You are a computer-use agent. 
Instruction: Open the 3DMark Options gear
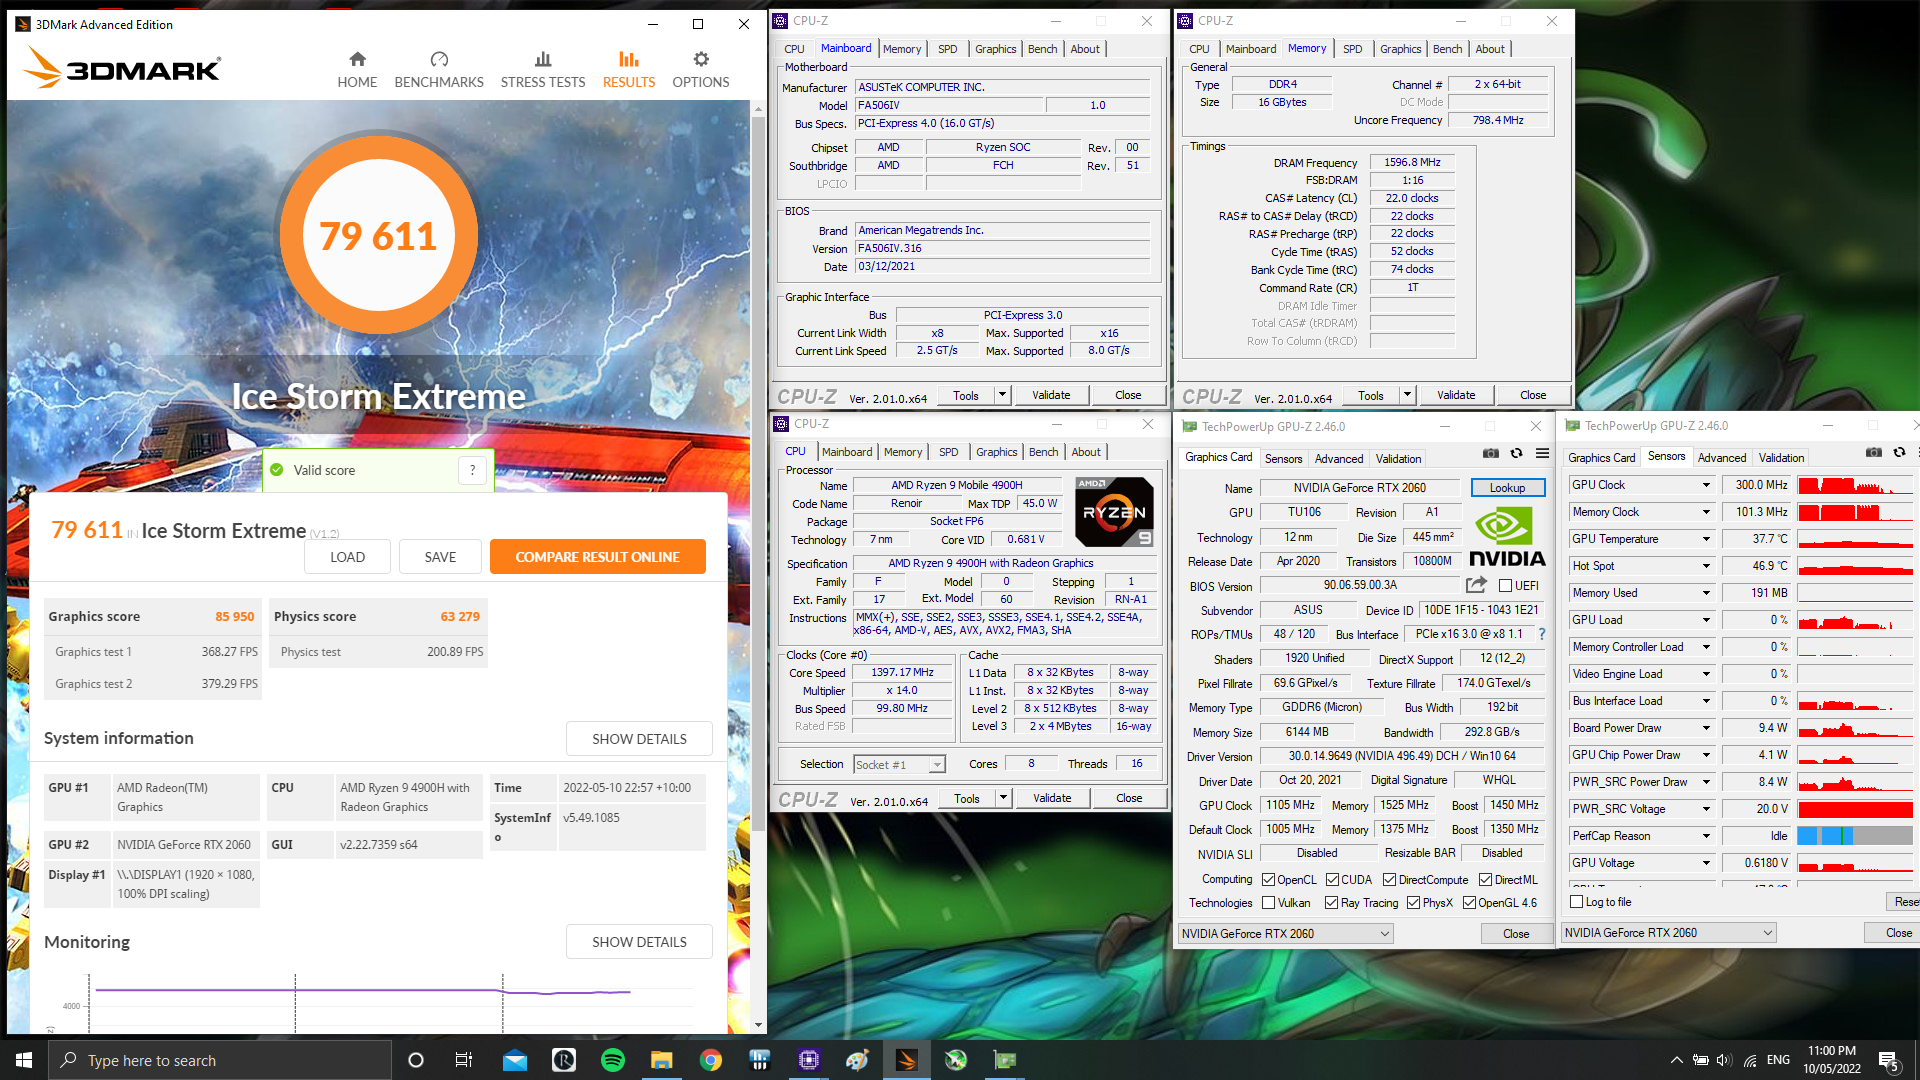pos(701,70)
